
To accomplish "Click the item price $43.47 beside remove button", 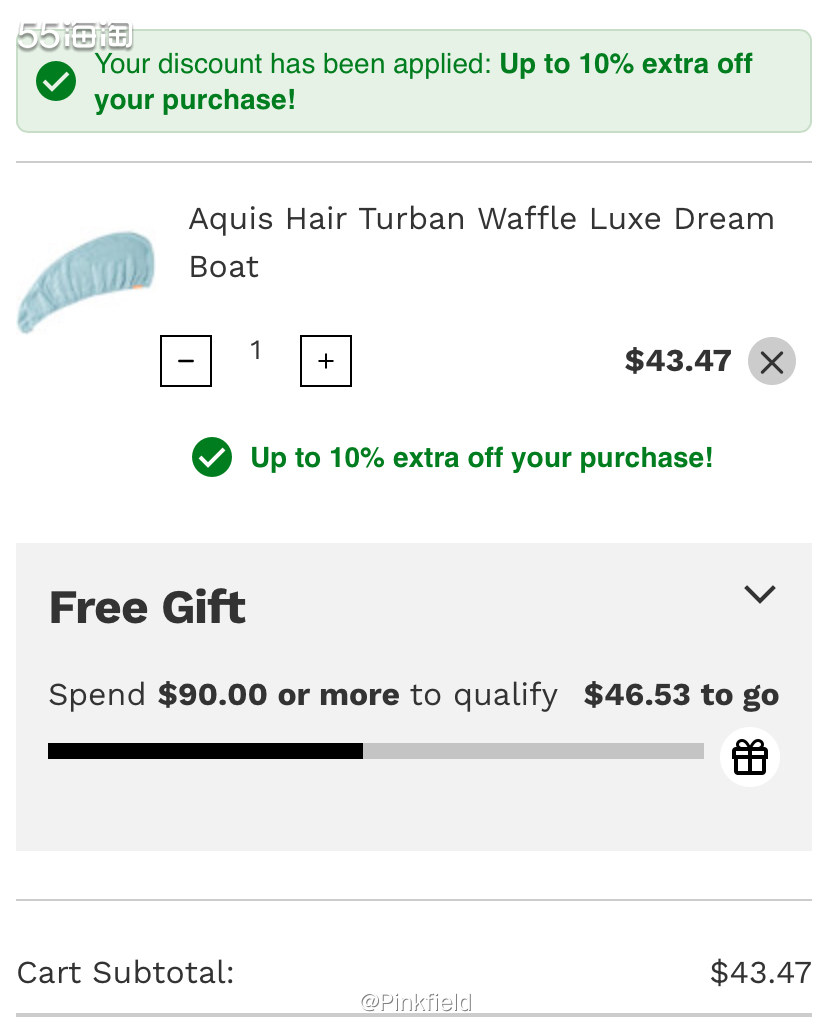I will click(678, 361).
